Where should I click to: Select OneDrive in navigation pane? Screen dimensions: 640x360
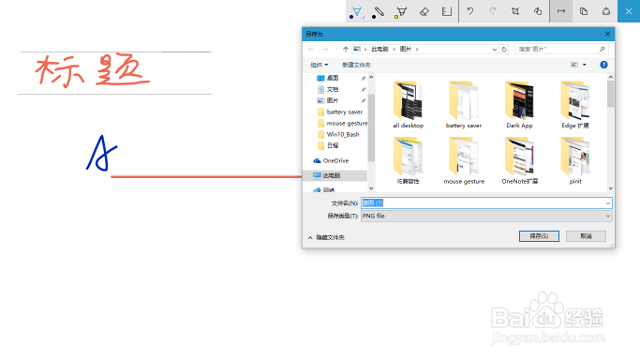(x=336, y=161)
